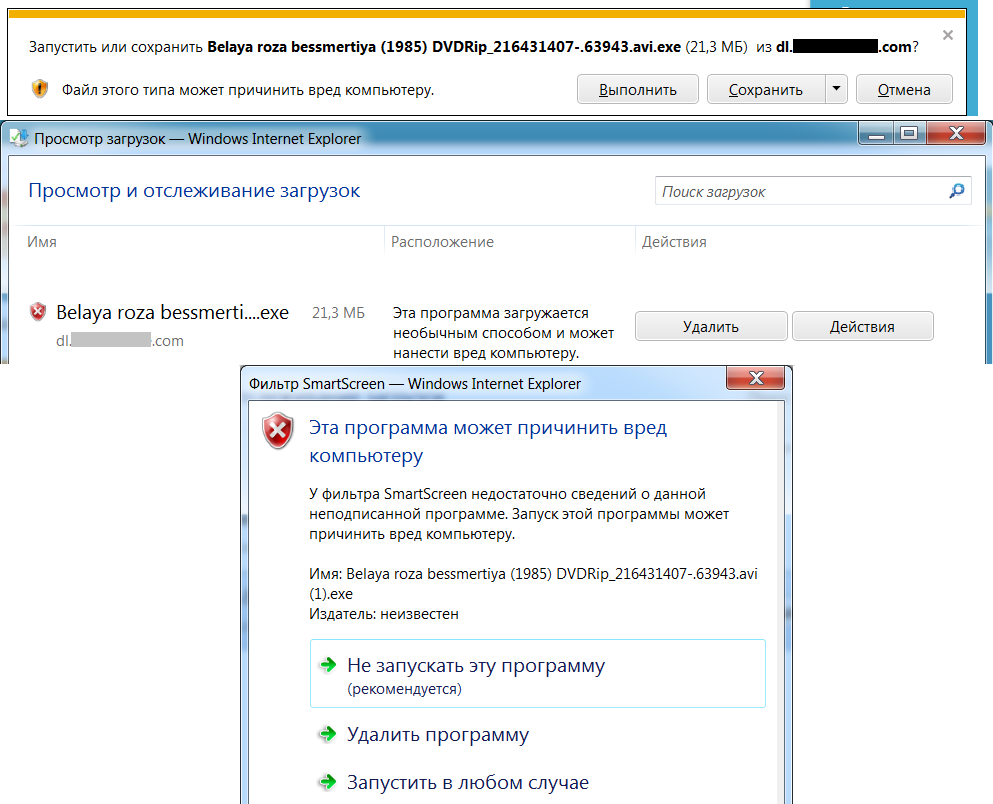Click the yellow shield warning icon
The height and width of the screenshot is (804, 993).
40,89
